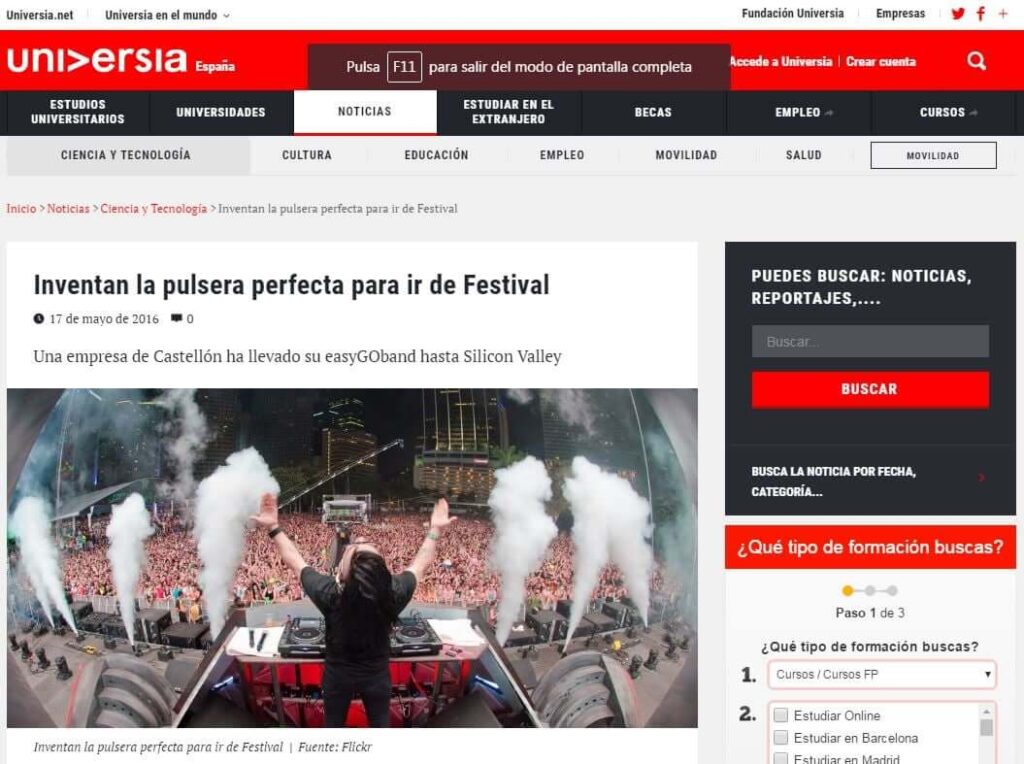This screenshot has width=1024, height=764.
Task: Open the Universia Facebook icon
Action: click(980, 14)
